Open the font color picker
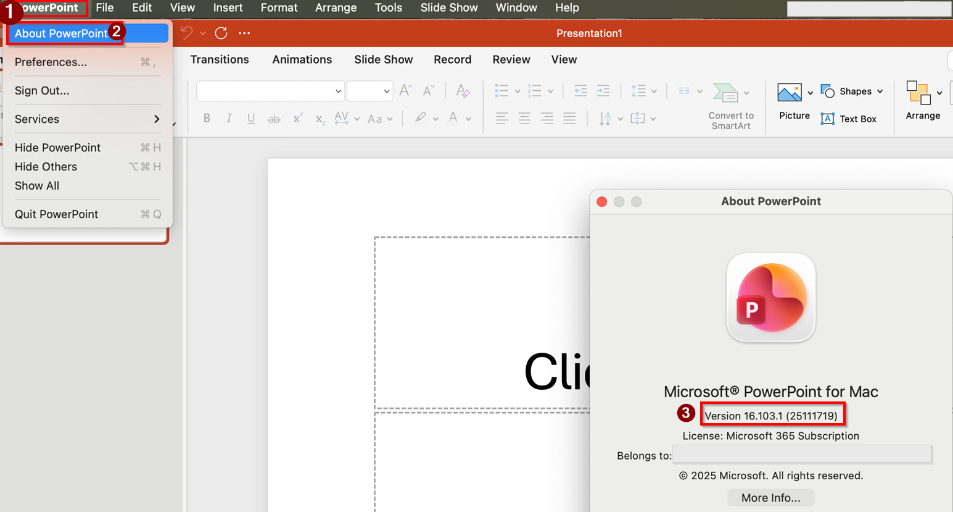This screenshot has height=512, width=953. coord(455,119)
